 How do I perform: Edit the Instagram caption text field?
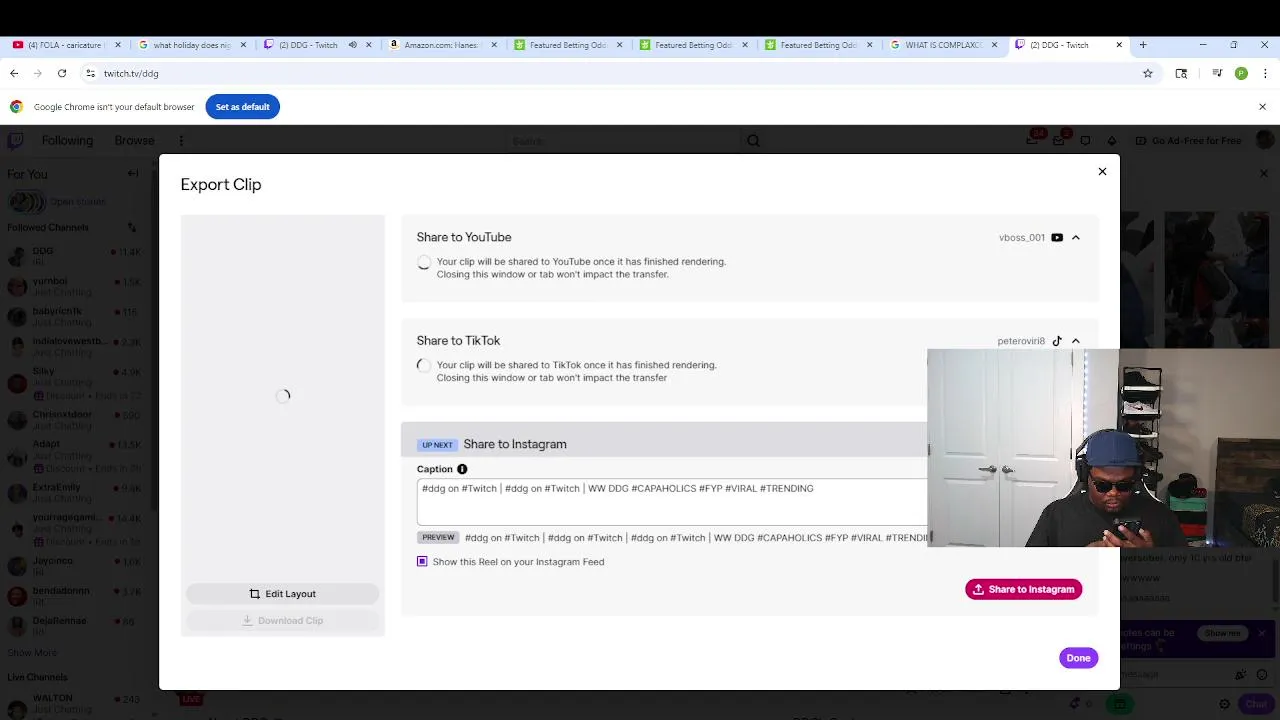(672, 502)
